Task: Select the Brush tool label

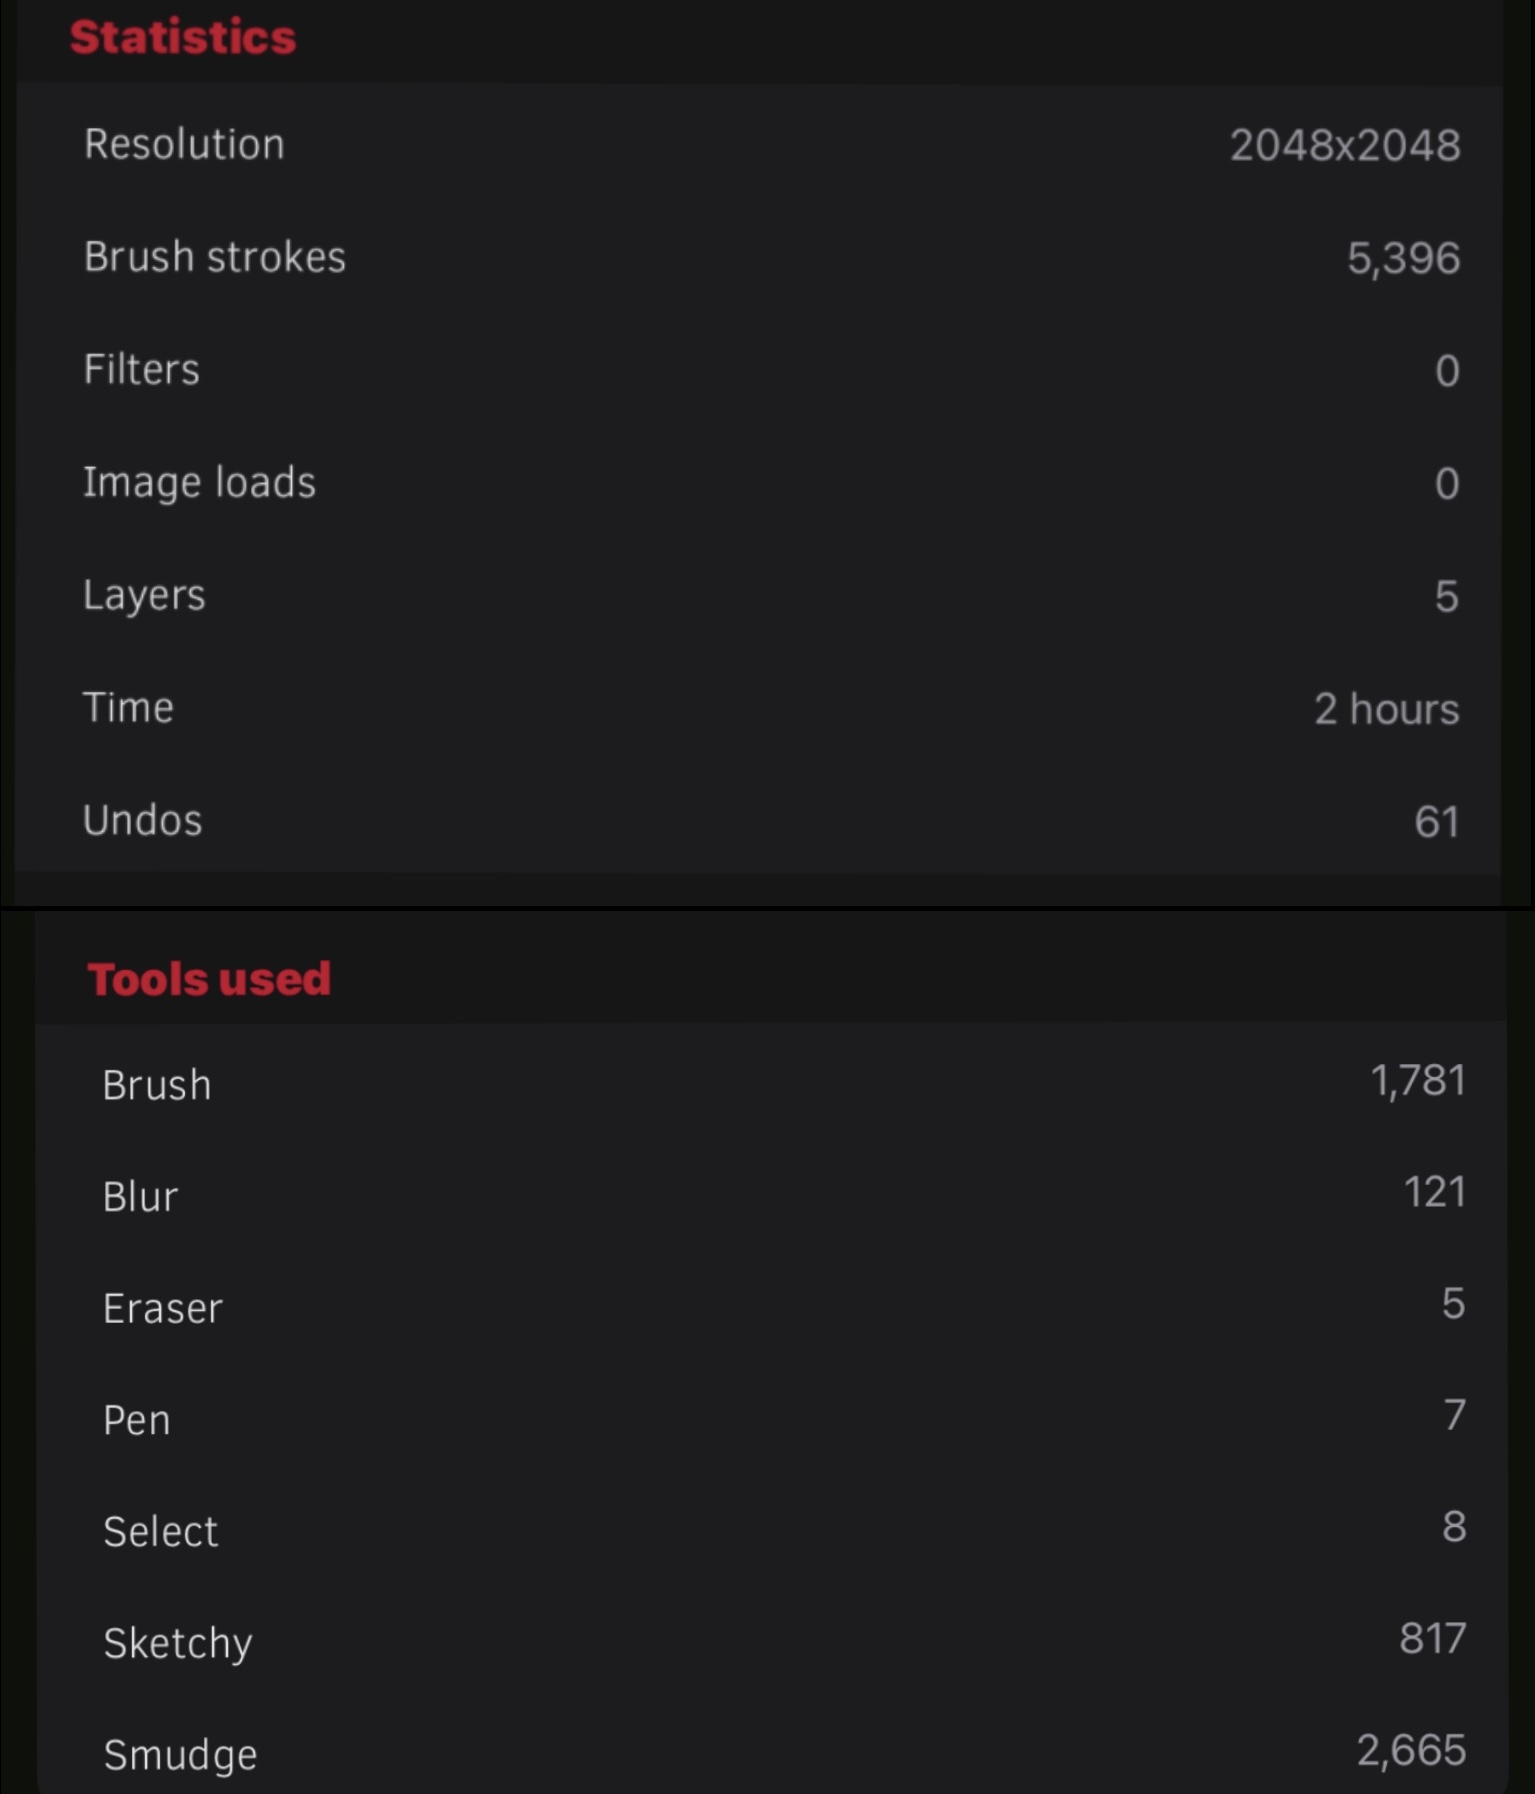Action: coord(157,1086)
